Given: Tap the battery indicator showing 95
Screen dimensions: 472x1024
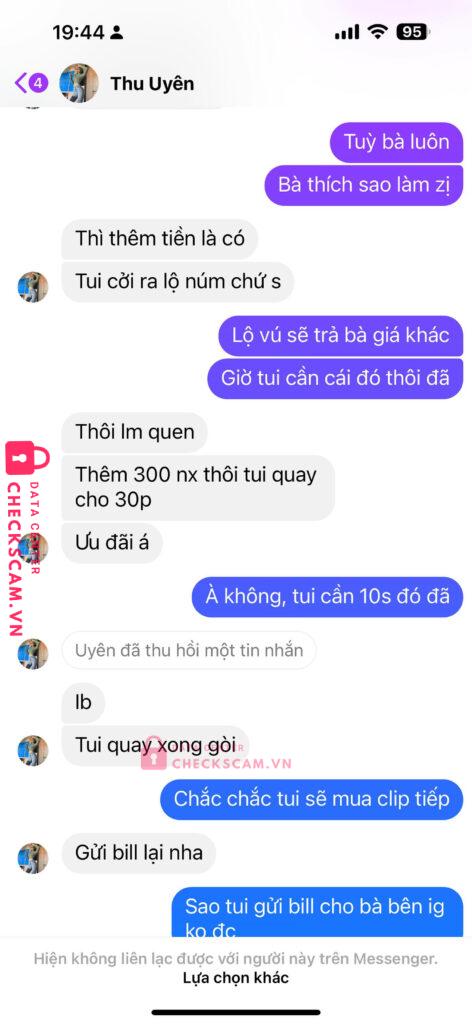Looking at the screenshot, I should click(x=413, y=32).
